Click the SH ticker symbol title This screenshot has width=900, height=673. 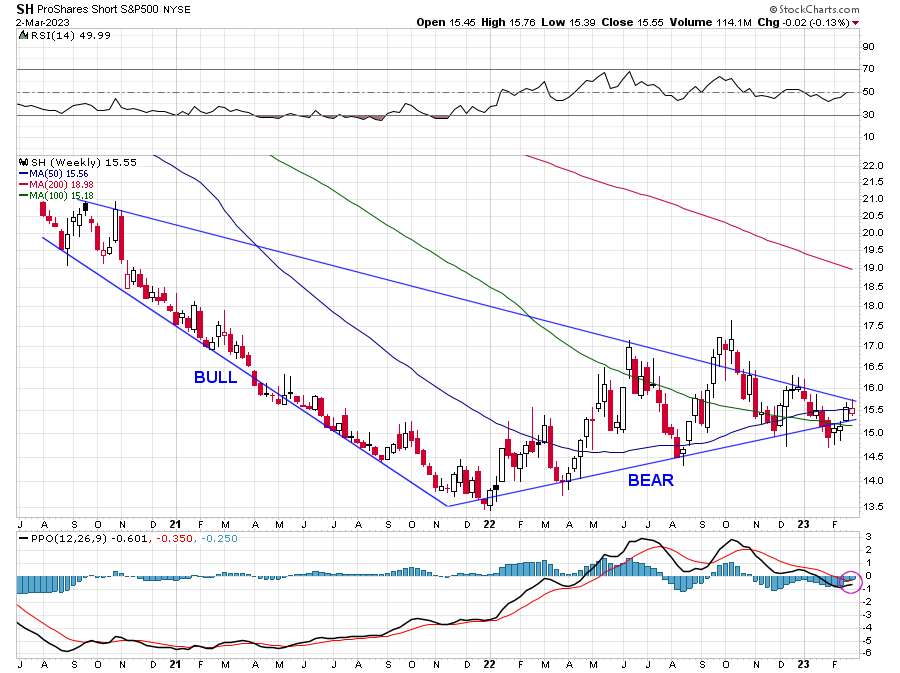(25, 9)
